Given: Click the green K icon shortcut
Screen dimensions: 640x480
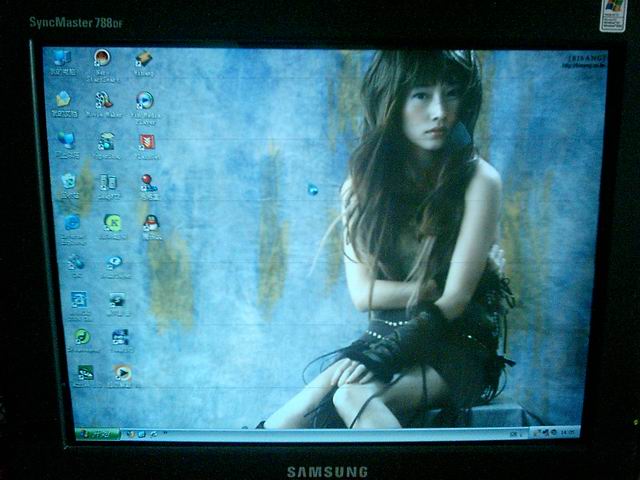Looking at the screenshot, I should pos(113,222).
